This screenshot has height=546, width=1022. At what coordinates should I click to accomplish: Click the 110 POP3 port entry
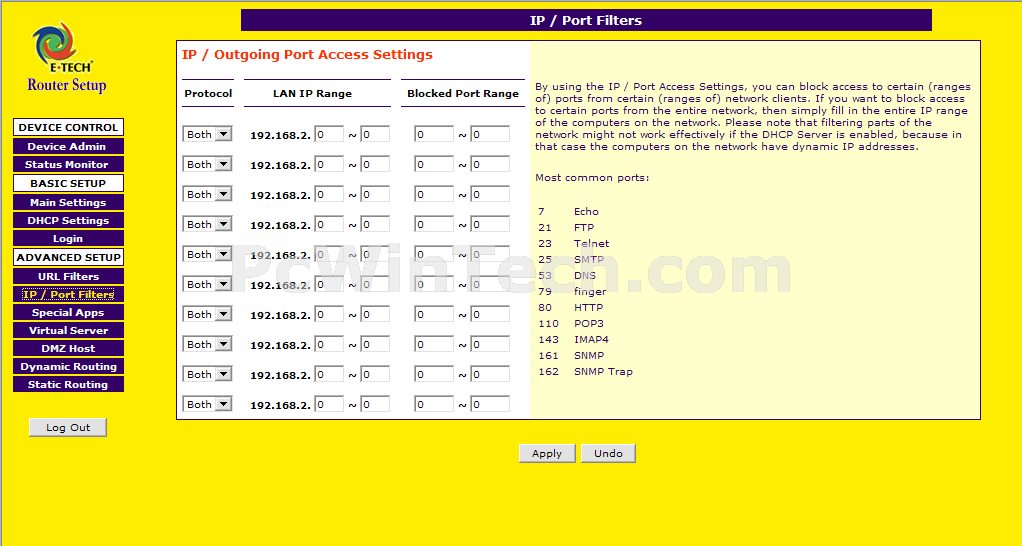[570, 324]
